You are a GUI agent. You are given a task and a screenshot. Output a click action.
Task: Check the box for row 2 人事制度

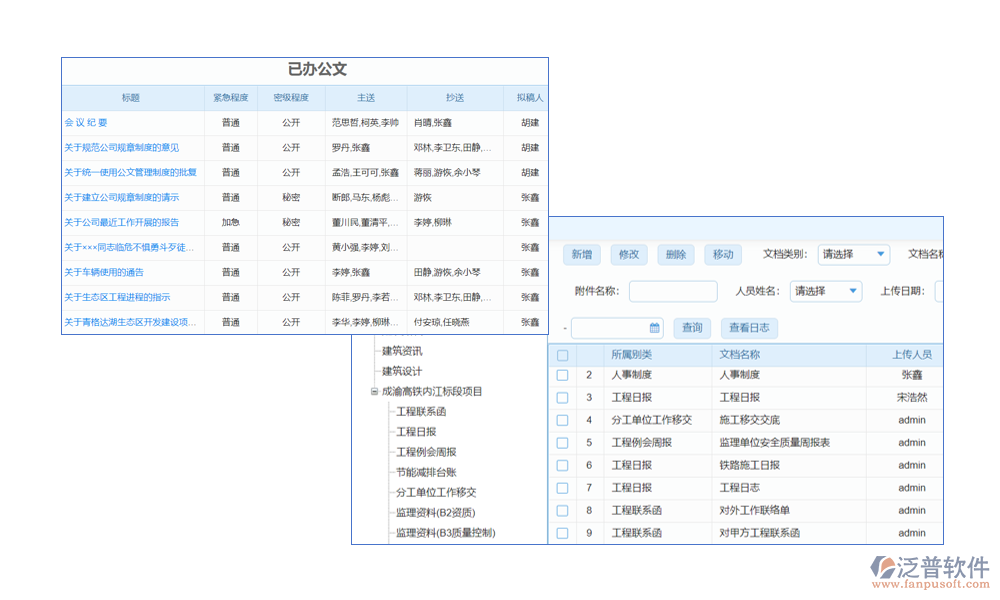click(562, 375)
